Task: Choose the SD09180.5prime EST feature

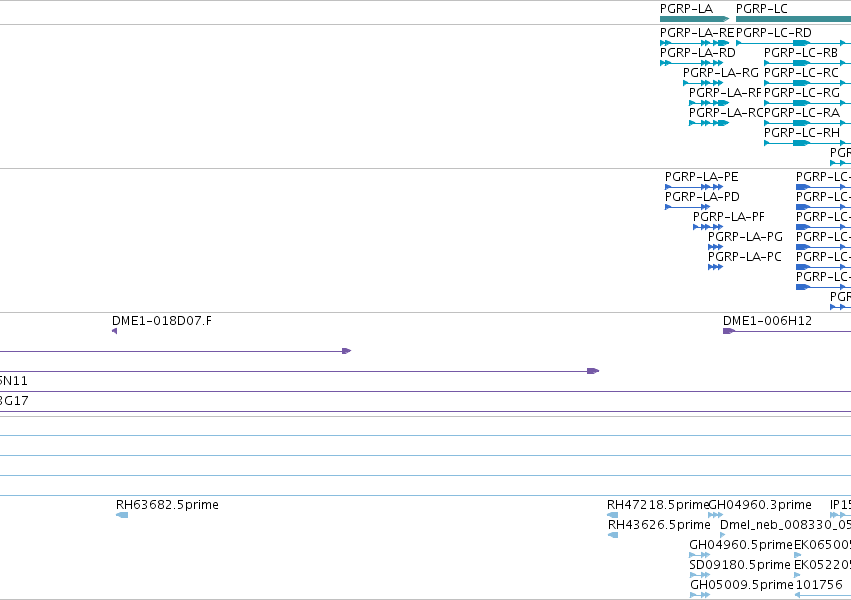Action: coord(700,575)
